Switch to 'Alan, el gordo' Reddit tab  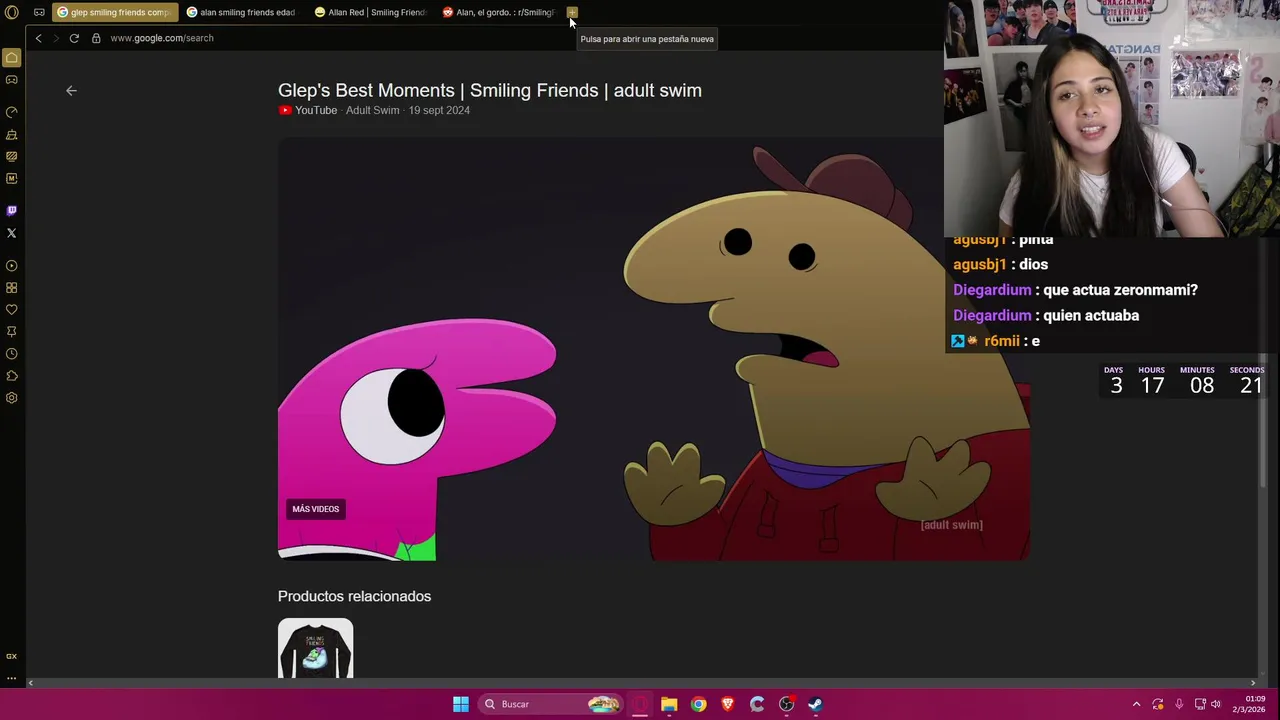[499, 12]
